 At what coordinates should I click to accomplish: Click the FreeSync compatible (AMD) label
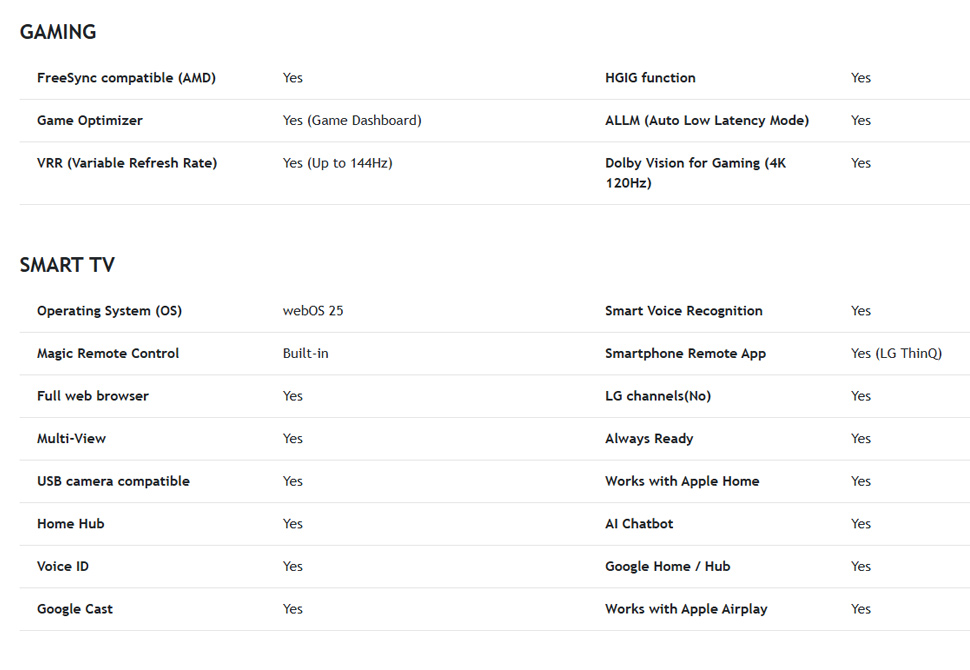[126, 78]
